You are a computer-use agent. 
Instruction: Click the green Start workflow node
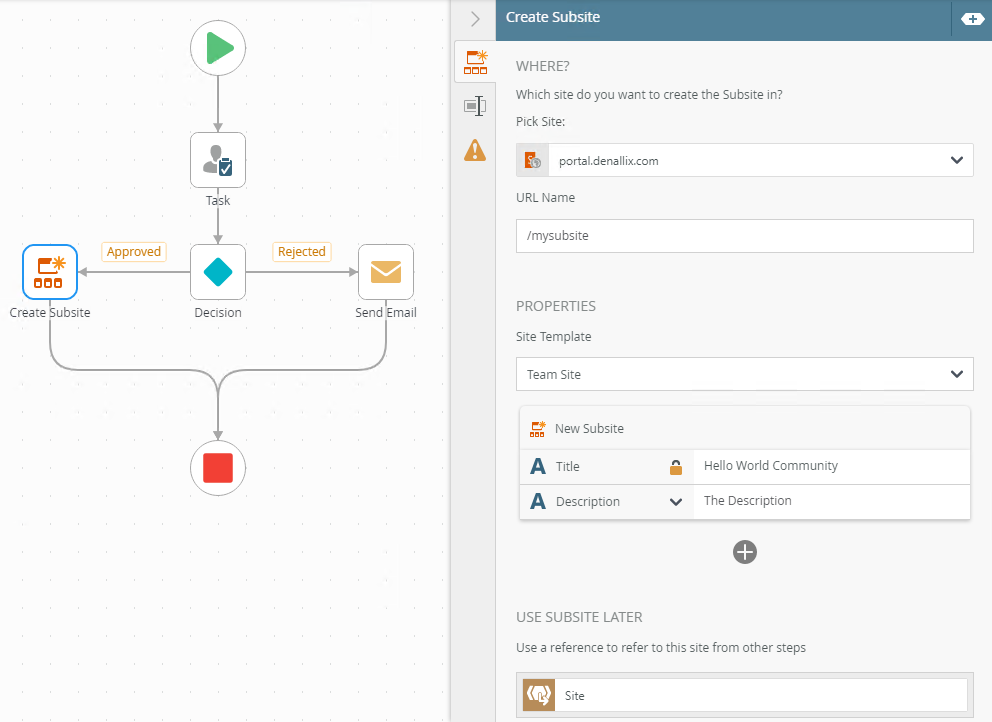coord(218,48)
